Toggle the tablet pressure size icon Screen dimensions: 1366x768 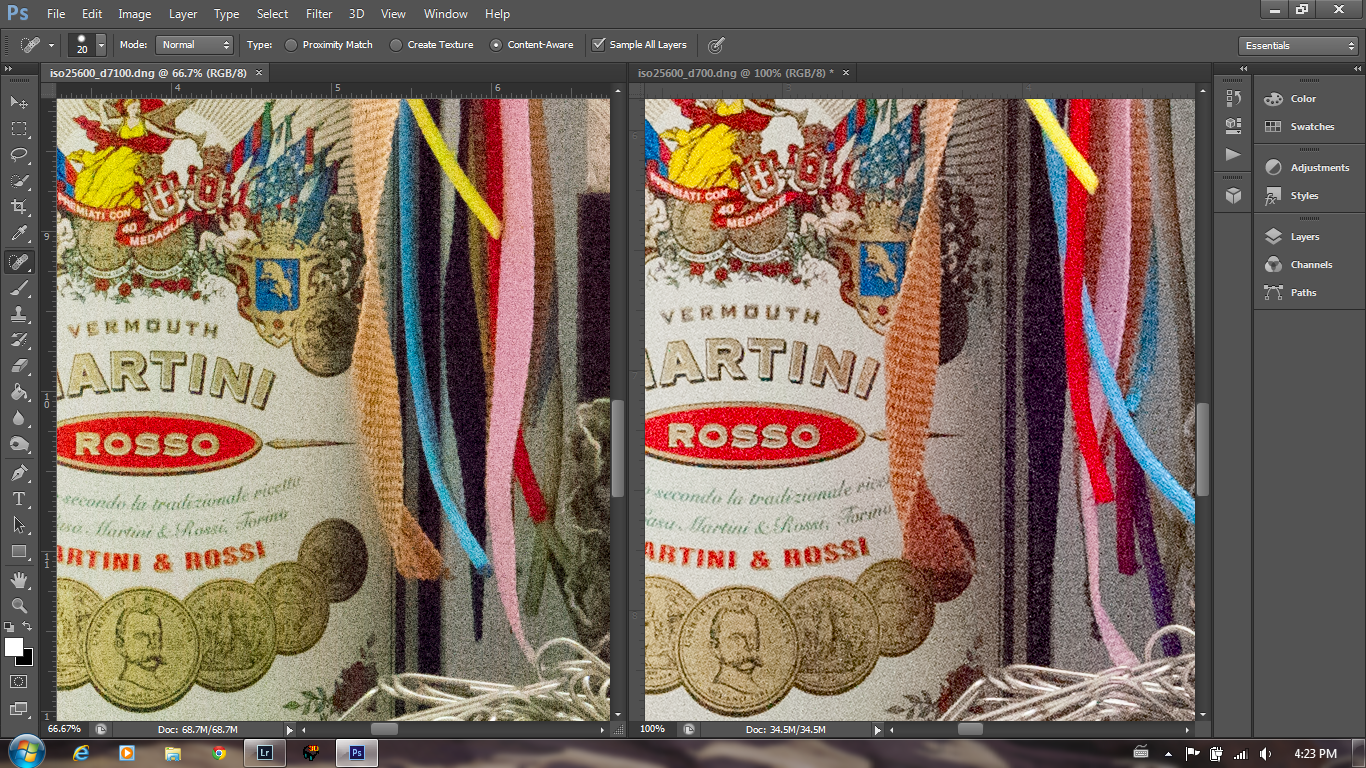pyautogui.click(x=715, y=45)
